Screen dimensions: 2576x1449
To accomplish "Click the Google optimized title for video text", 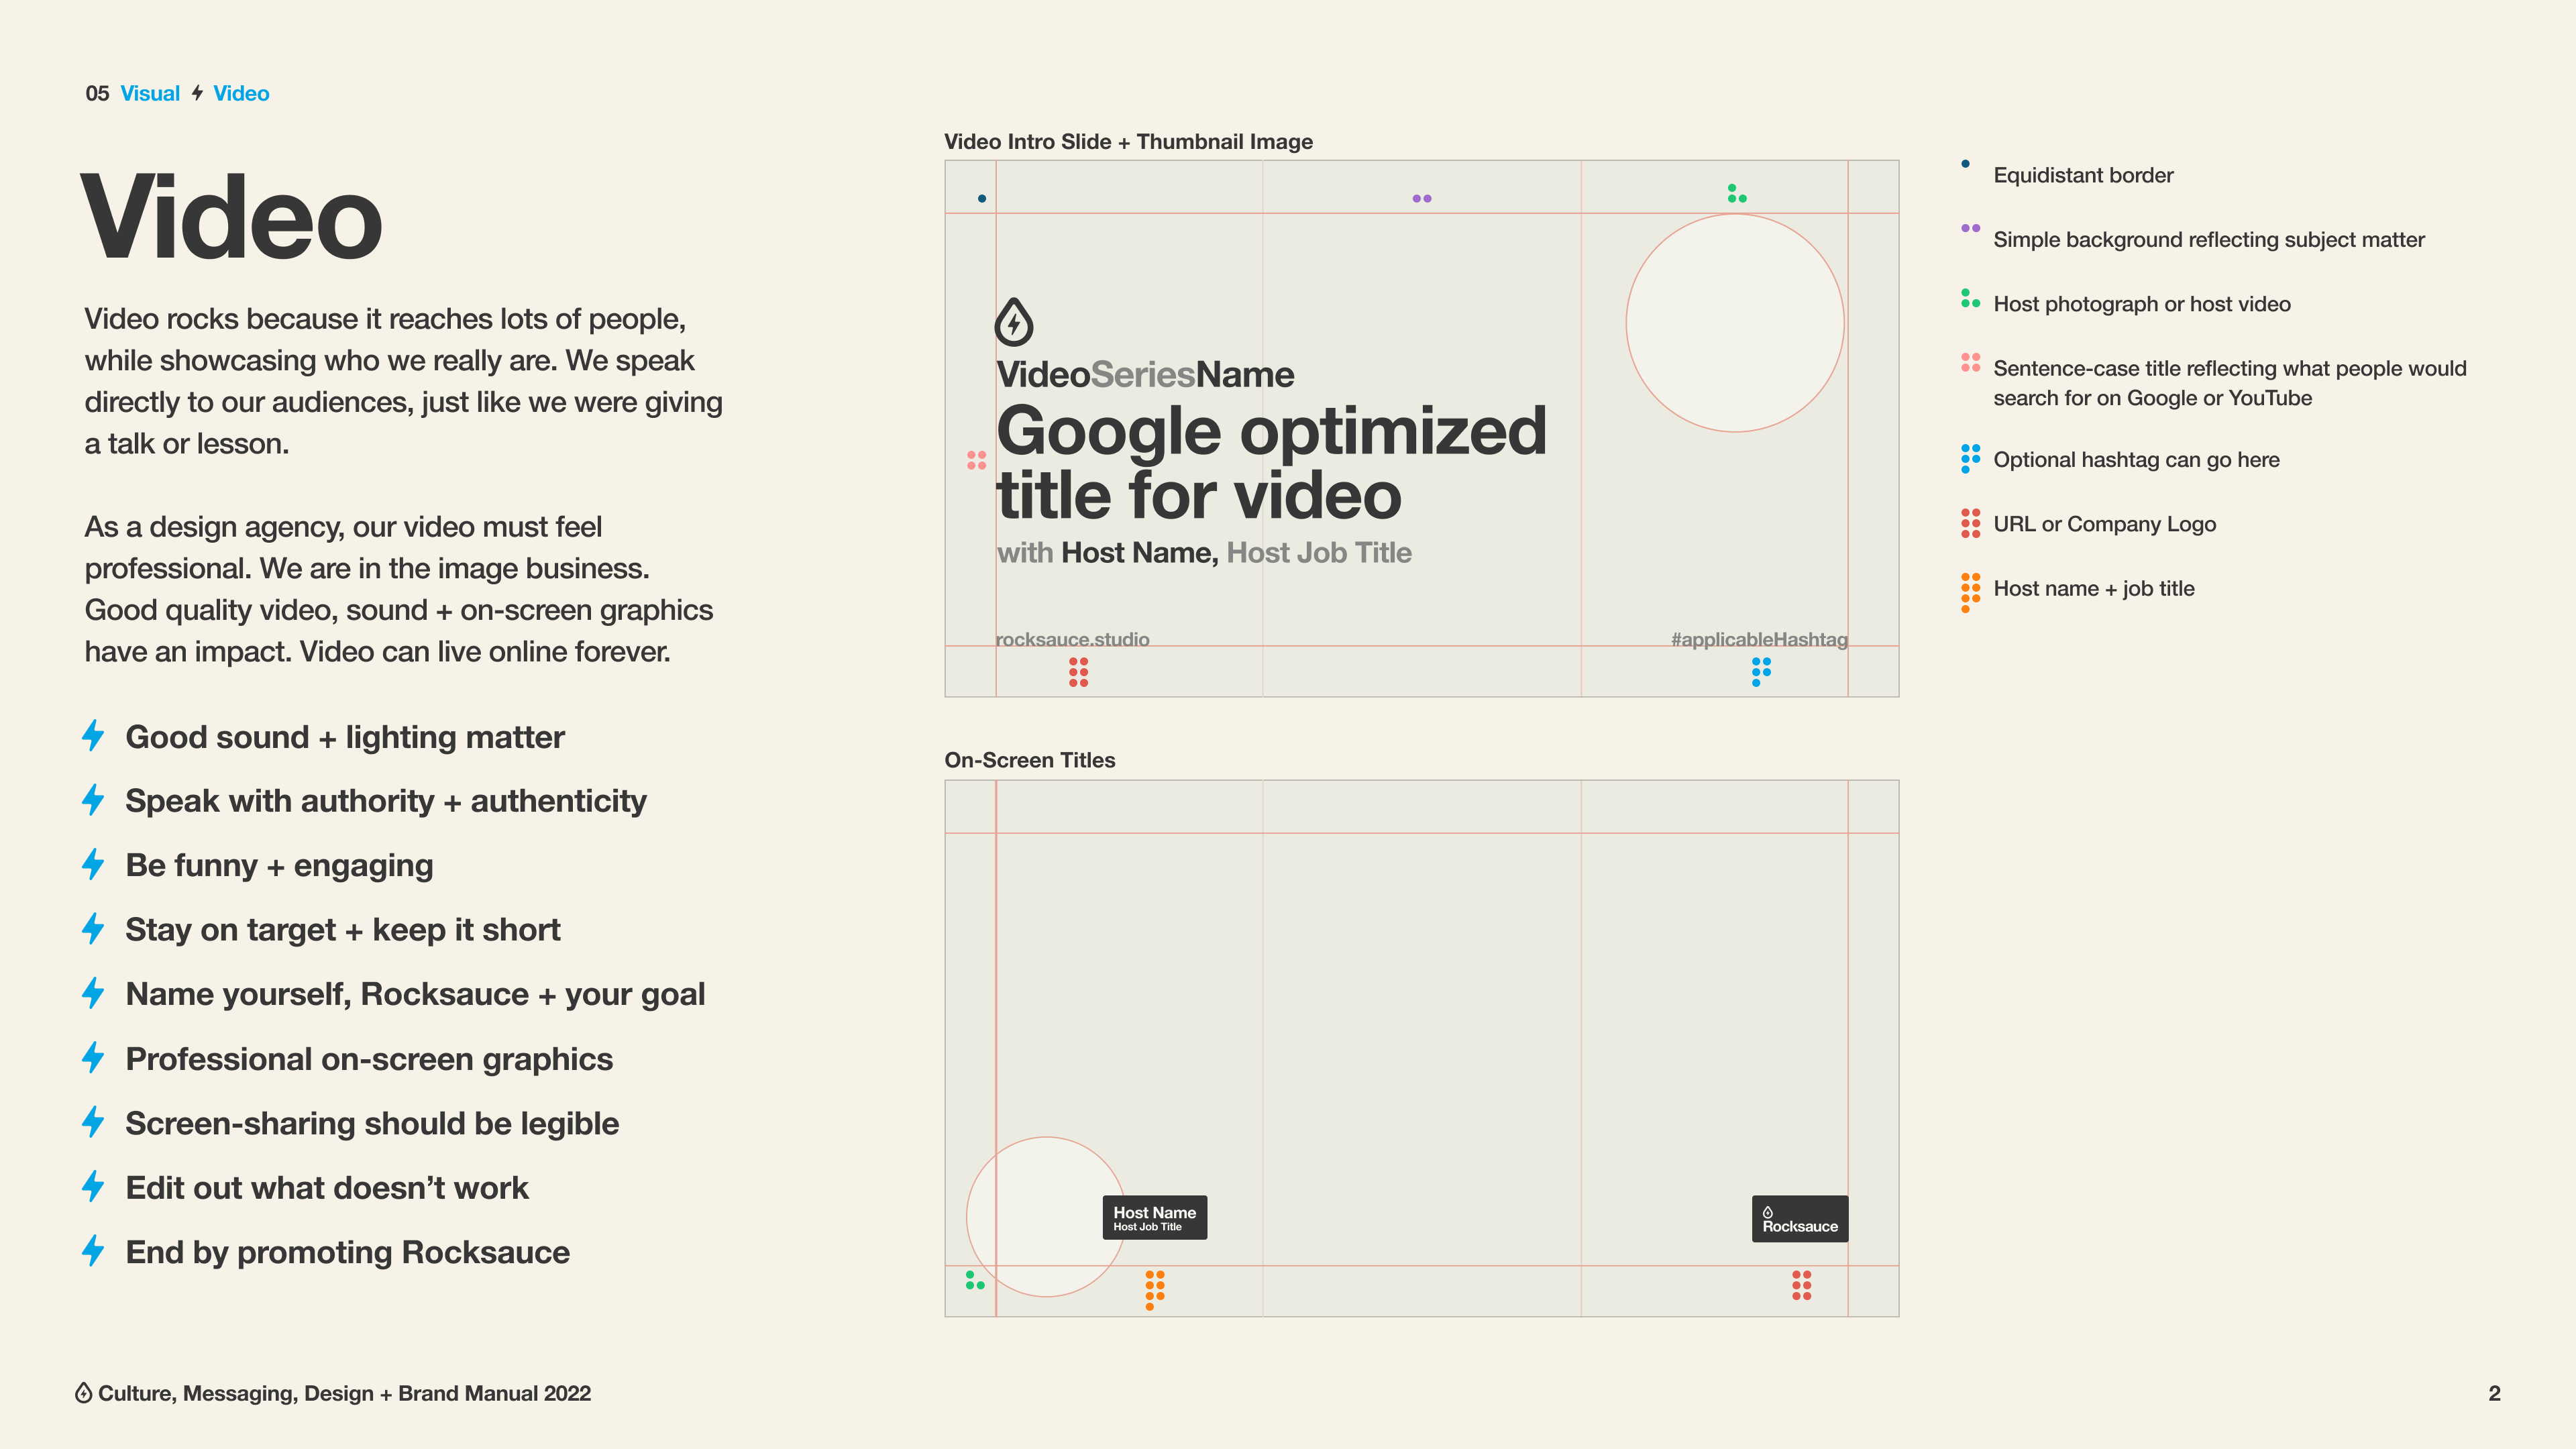I will (x=1272, y=463).
